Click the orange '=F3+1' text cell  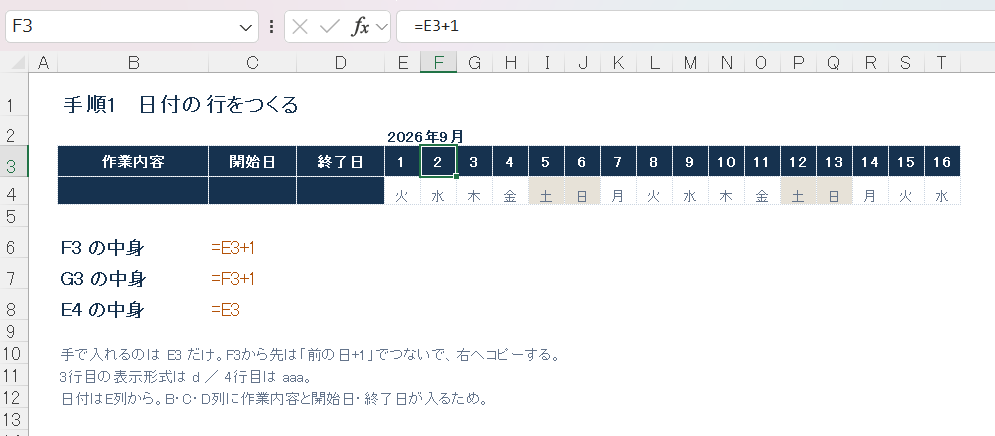click(233, 279)
